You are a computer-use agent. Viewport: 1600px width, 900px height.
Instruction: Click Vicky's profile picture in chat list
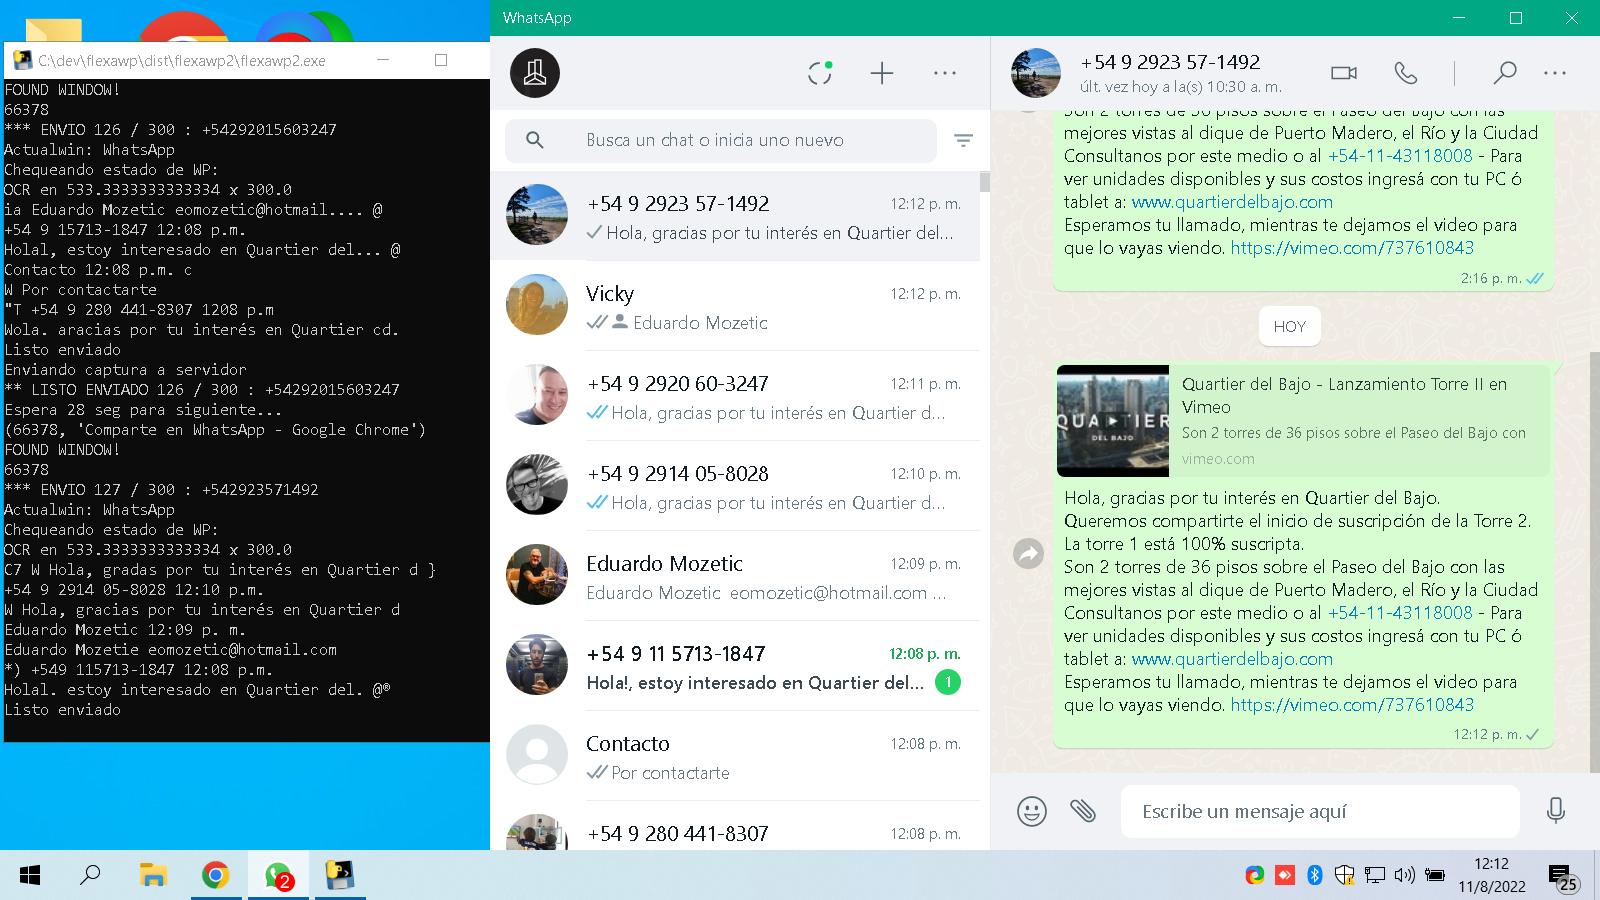(537, 305)
